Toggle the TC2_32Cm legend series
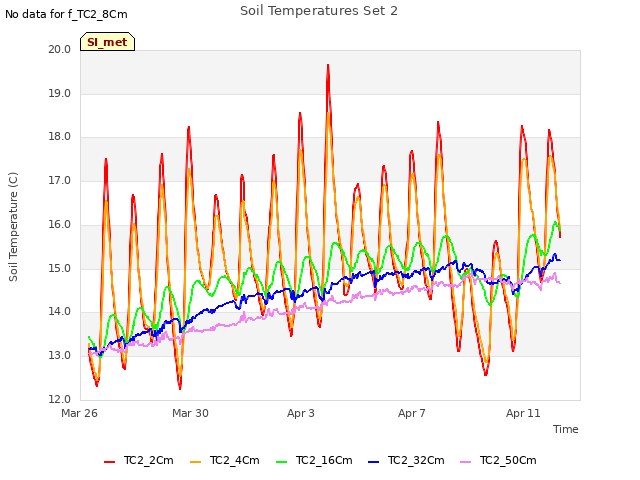640x480 pixels. (406, 460)
